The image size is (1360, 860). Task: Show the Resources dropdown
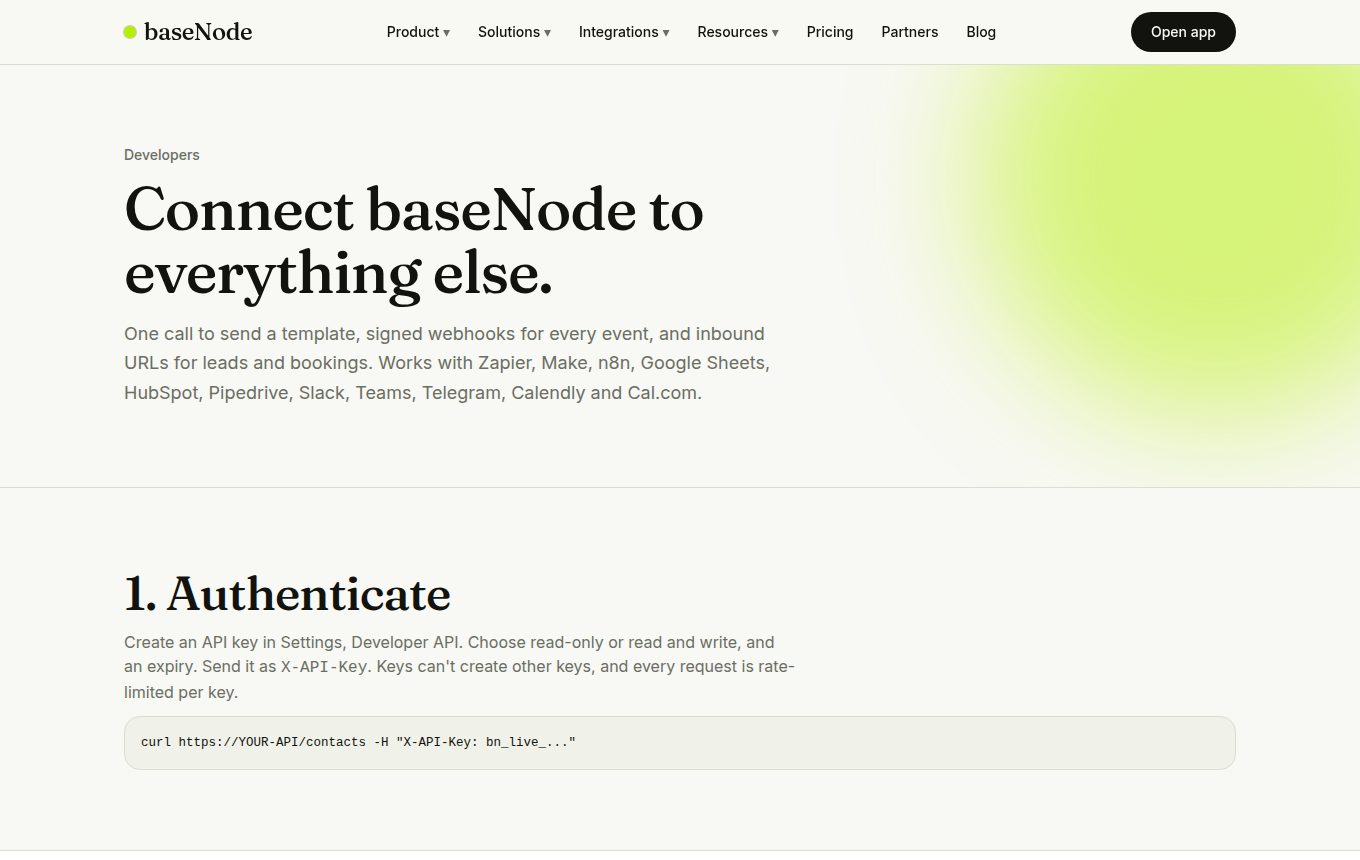pyautogui.click(x=738, y=32)
